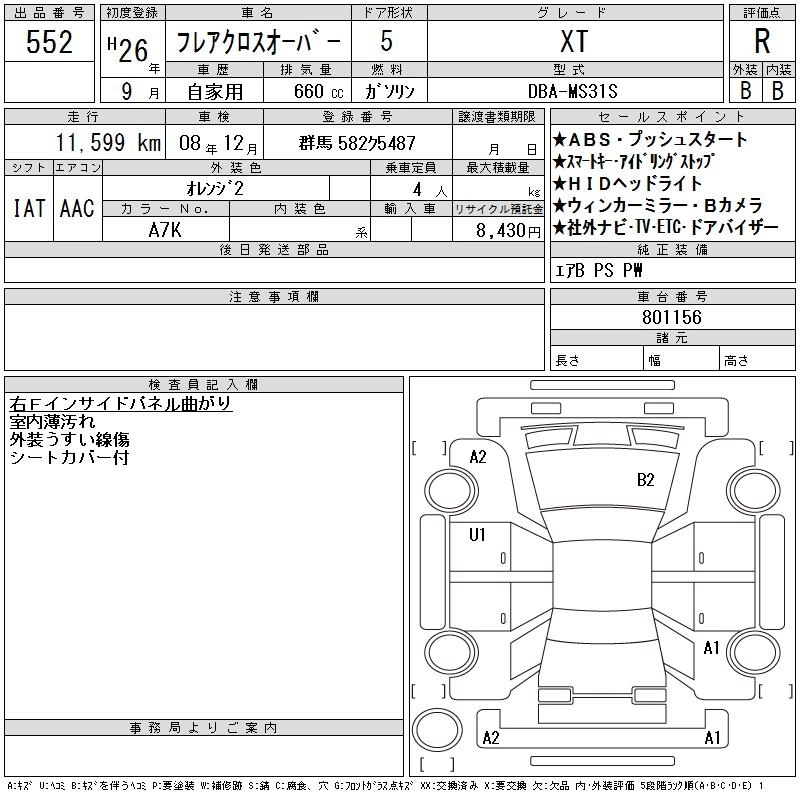Screen dimensions: 800x800
Task: Click the 事務局よりご案内 header
Action: (x=204, y=728)
